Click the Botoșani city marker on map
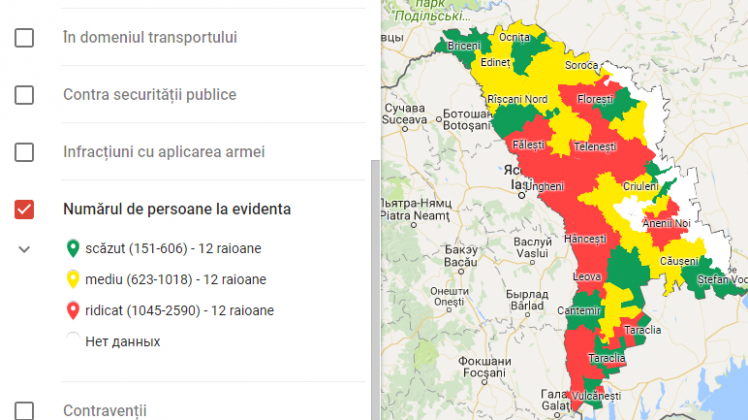 click(x=438, y=119)
